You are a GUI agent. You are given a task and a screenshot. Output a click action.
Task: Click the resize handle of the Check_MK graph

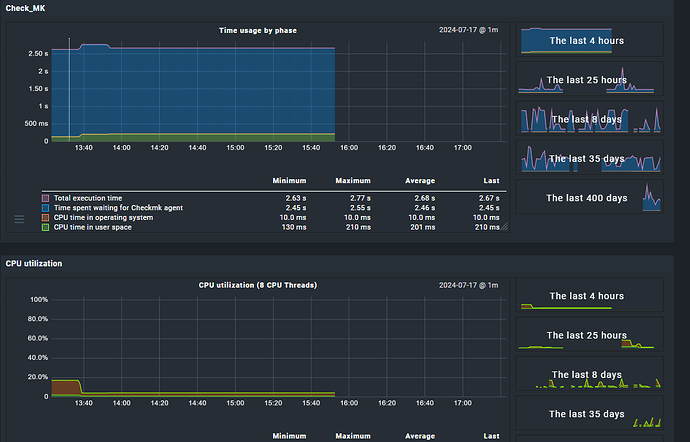505,226
